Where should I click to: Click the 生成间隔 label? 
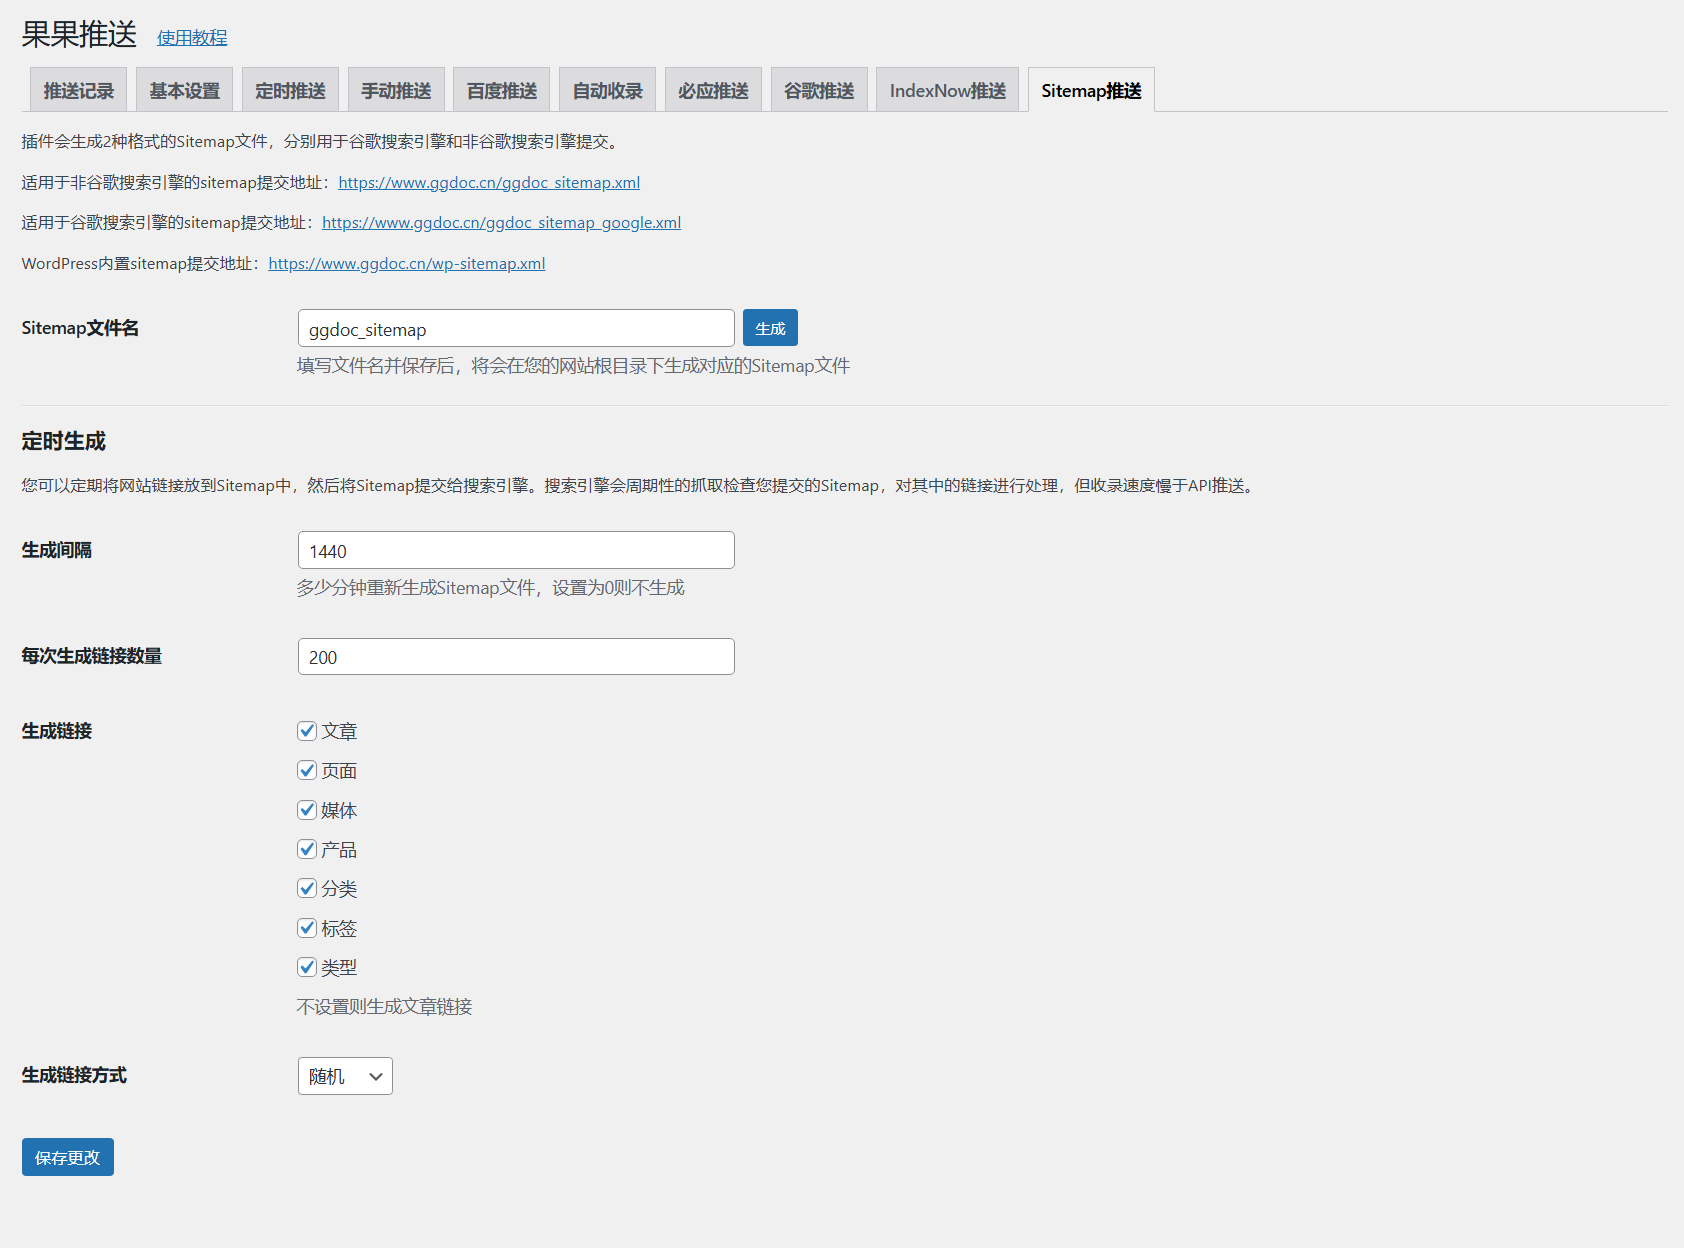[57, 550]
